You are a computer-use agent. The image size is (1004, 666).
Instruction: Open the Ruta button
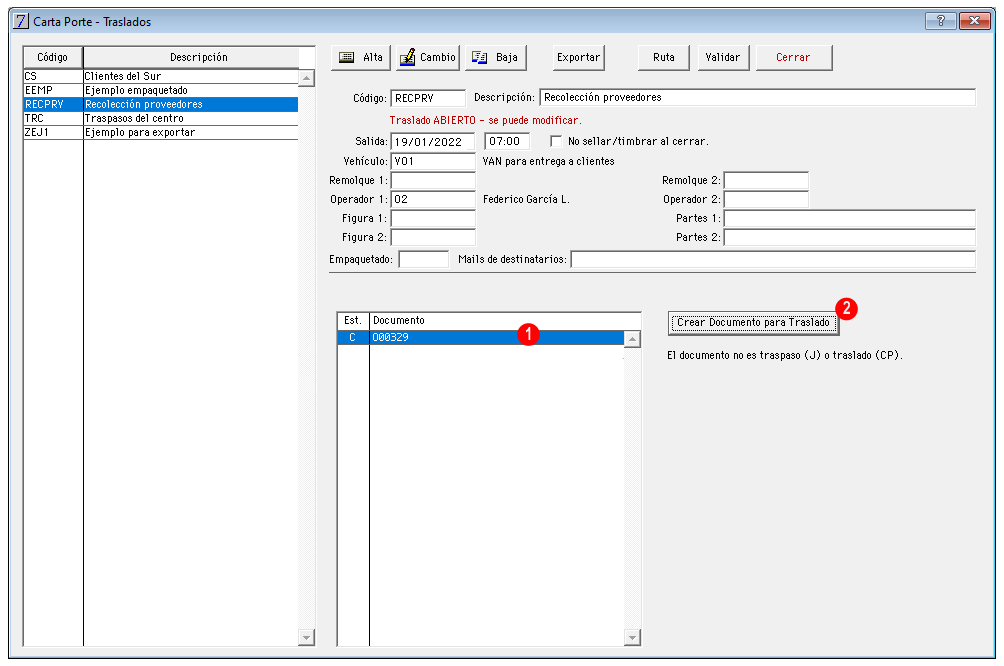coord(663,58)
